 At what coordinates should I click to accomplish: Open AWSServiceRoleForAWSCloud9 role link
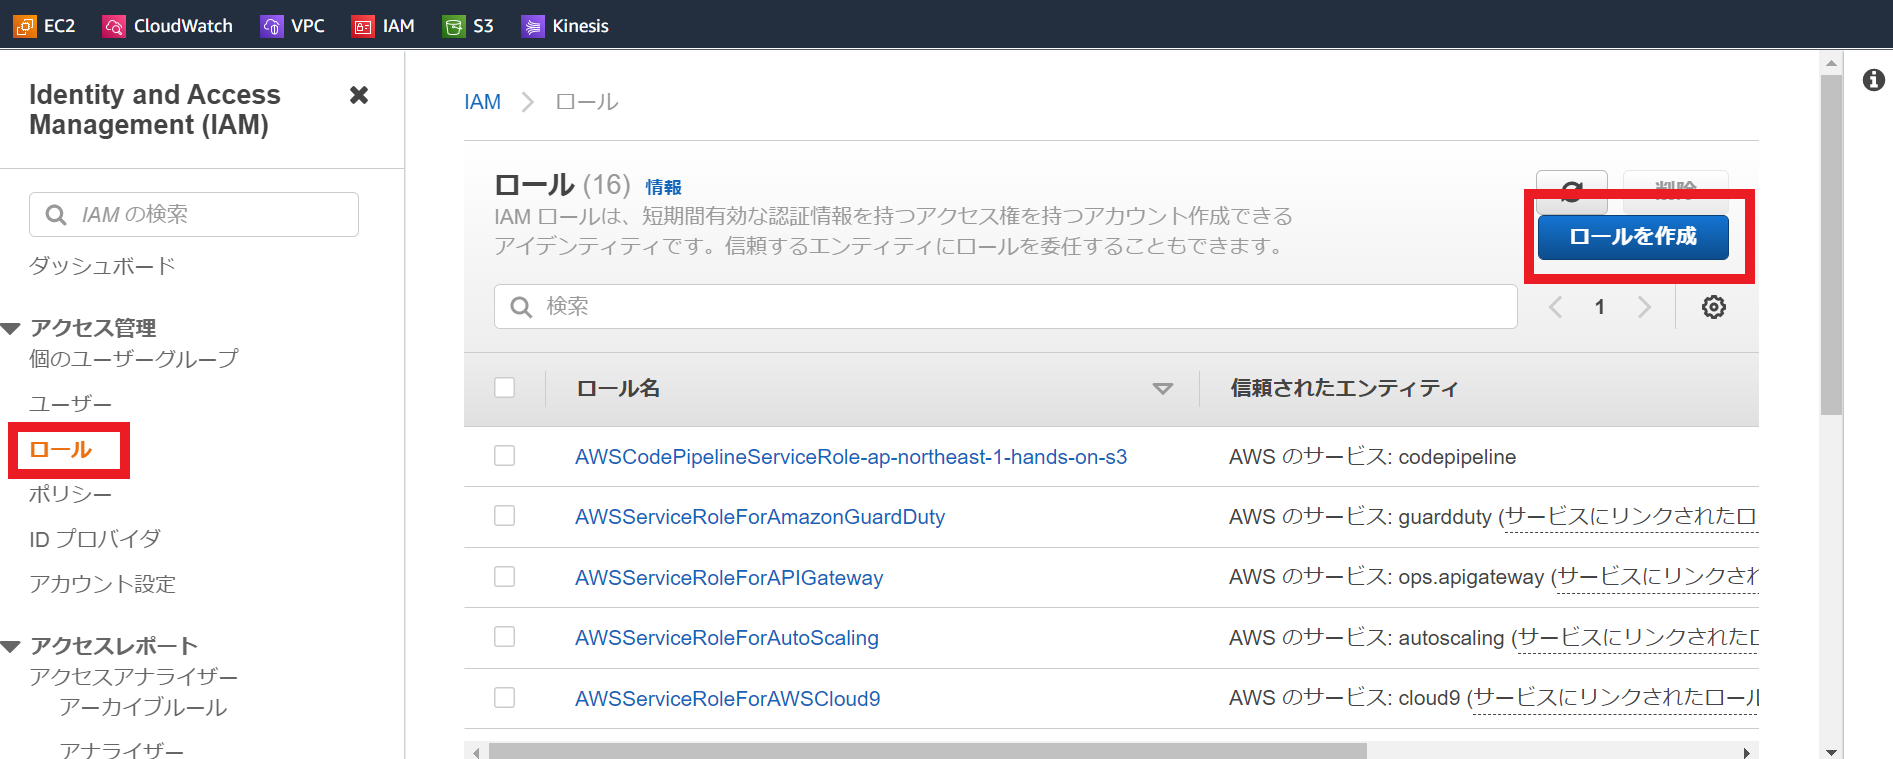pos(728,699)
